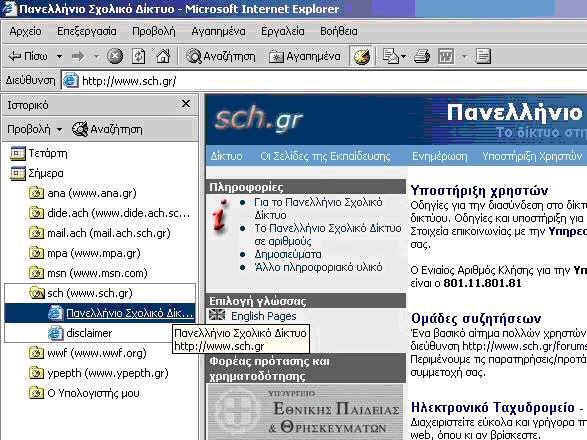Open the Υποστήριξη χρηστών heading link

(x=479, y=190)
